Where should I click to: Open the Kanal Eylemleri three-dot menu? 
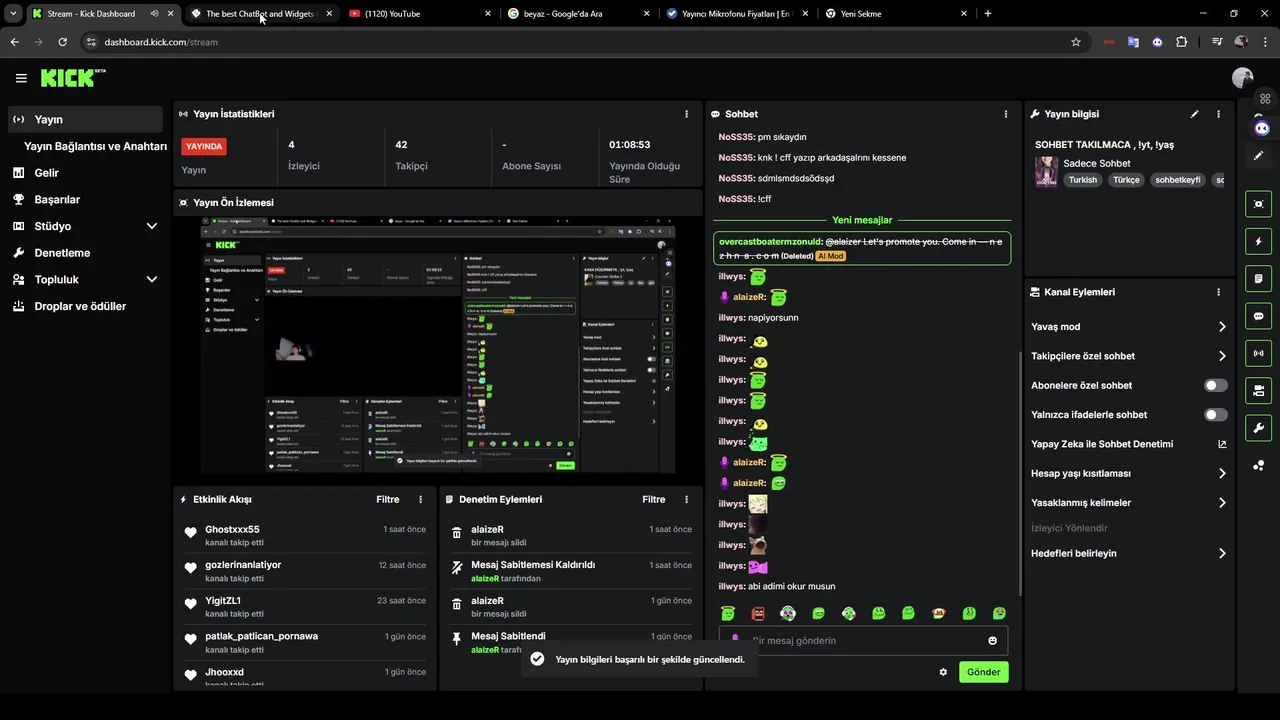[1218, 292]
